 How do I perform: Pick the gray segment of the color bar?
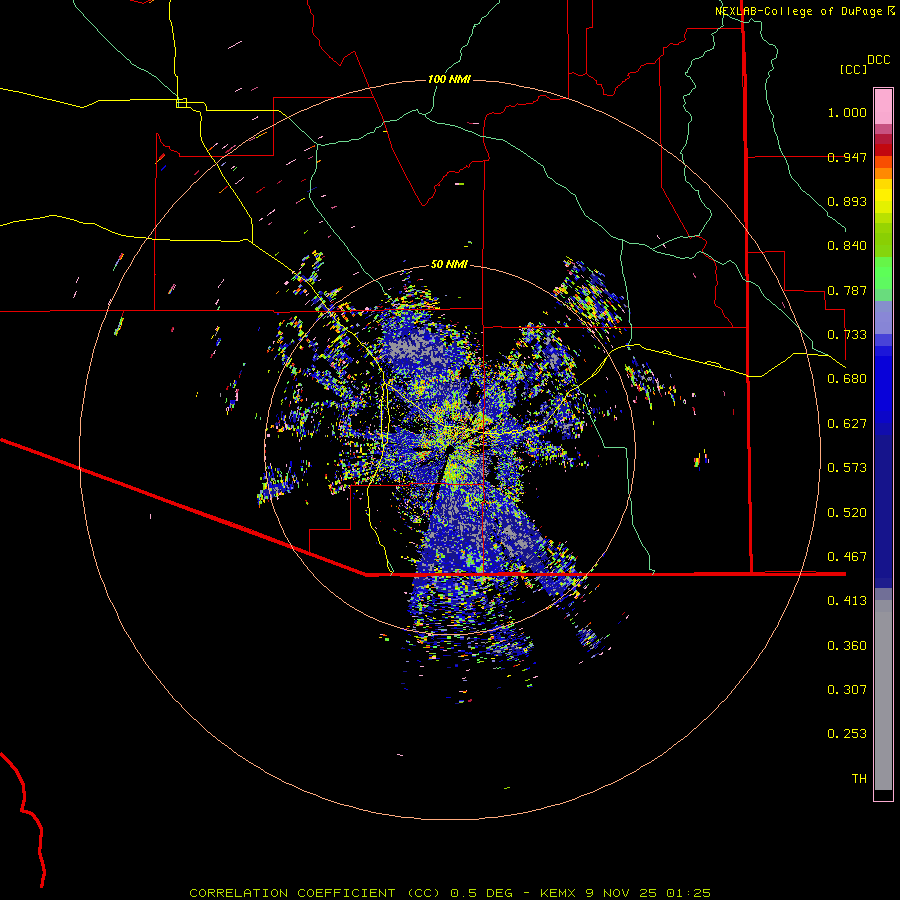click(883, 695)
